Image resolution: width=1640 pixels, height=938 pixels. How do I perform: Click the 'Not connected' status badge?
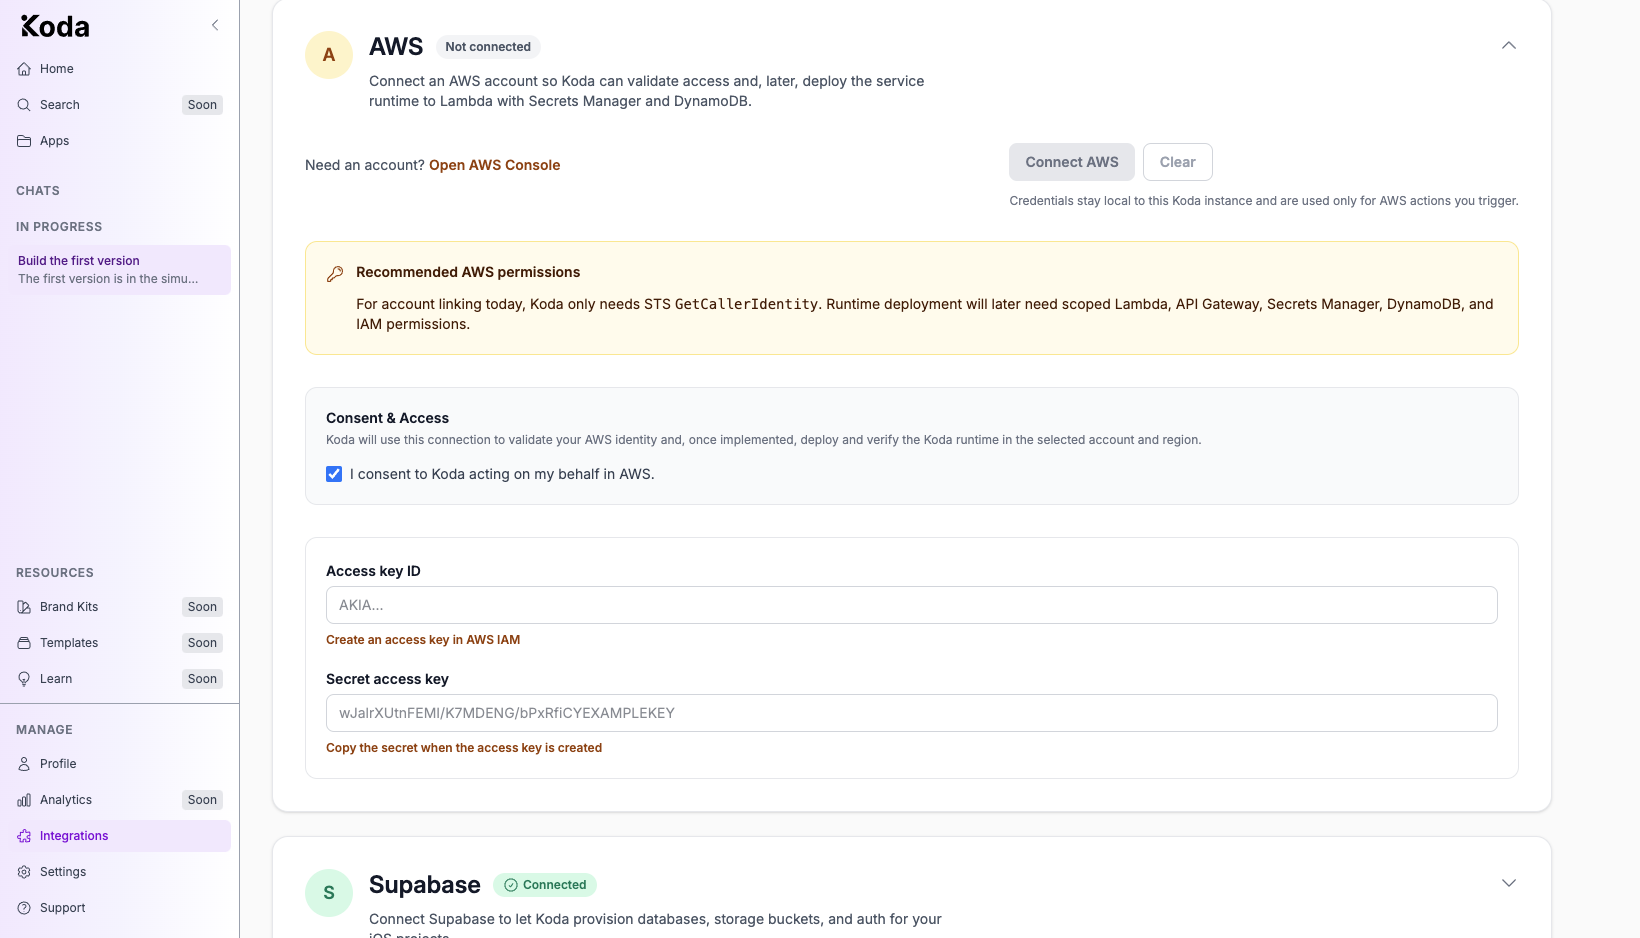(488, 47)
